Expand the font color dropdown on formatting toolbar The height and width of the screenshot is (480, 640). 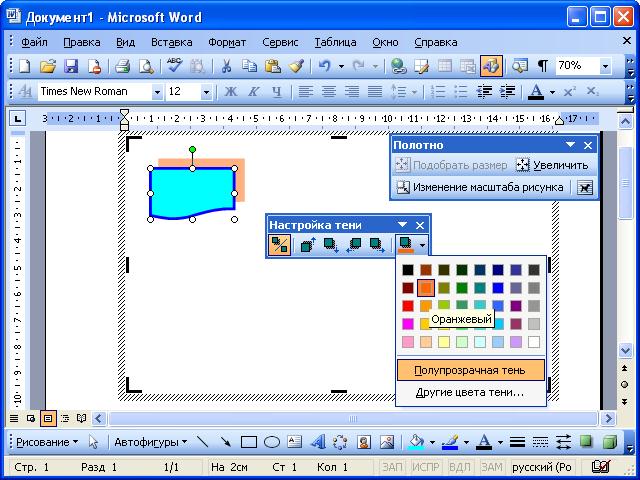pos(552,92)
